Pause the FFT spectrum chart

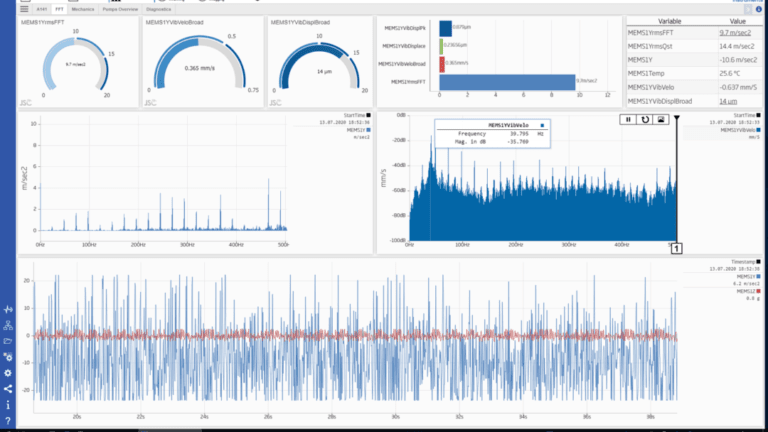628,120
